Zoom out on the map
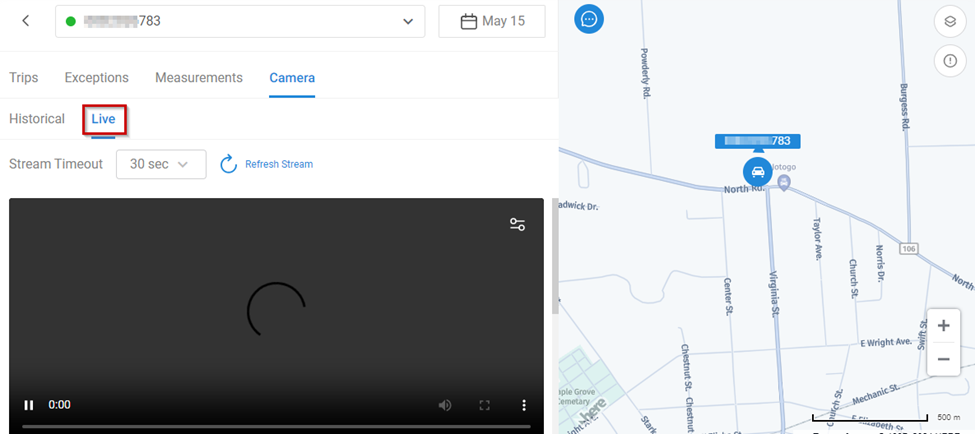975x434 pixels. click(943, 359)
